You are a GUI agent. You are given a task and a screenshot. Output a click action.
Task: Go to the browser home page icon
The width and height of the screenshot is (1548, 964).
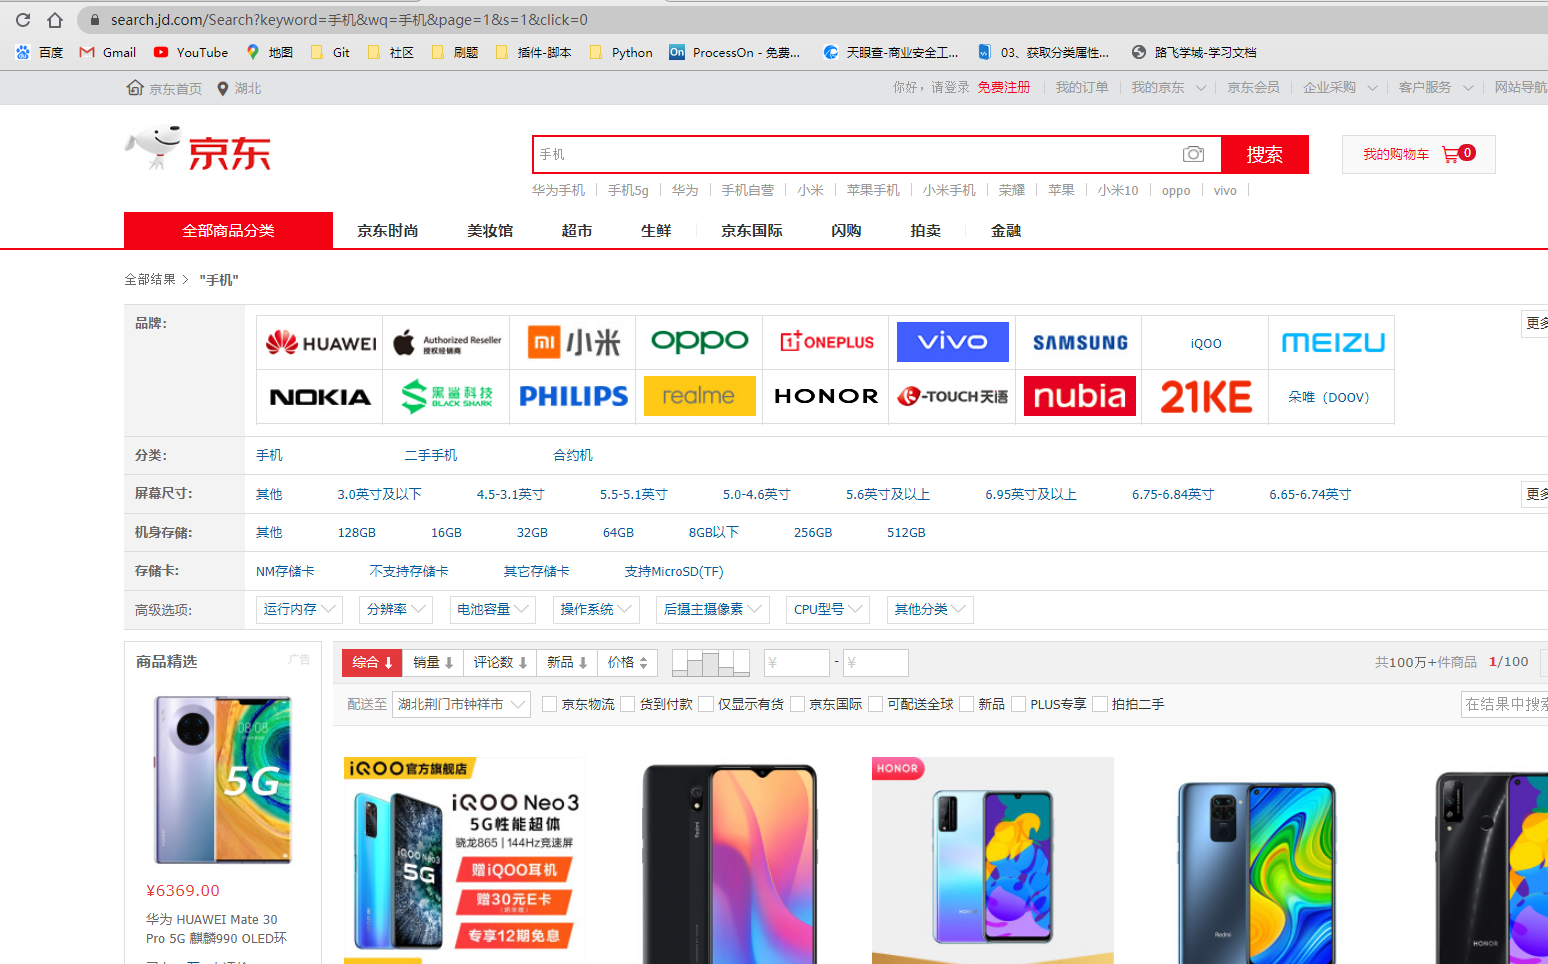[x=55, y=19]
